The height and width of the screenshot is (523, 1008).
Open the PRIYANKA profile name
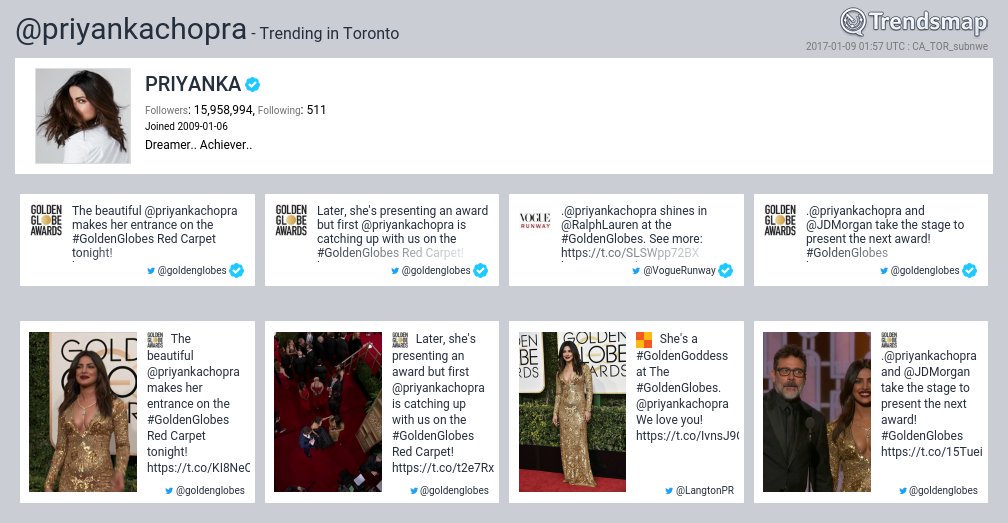pyautogui.click(x=193, y=84)
